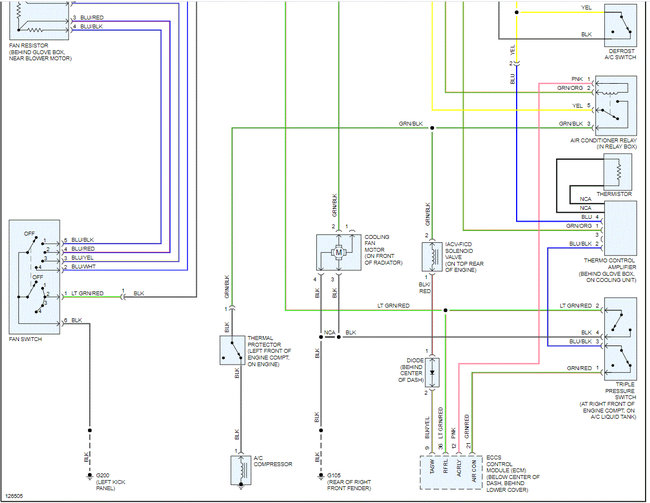Viewport: 650px width, 503px height.
Task: Click the BLU 4 label at thermo amplifier
Action: [590, 216]
